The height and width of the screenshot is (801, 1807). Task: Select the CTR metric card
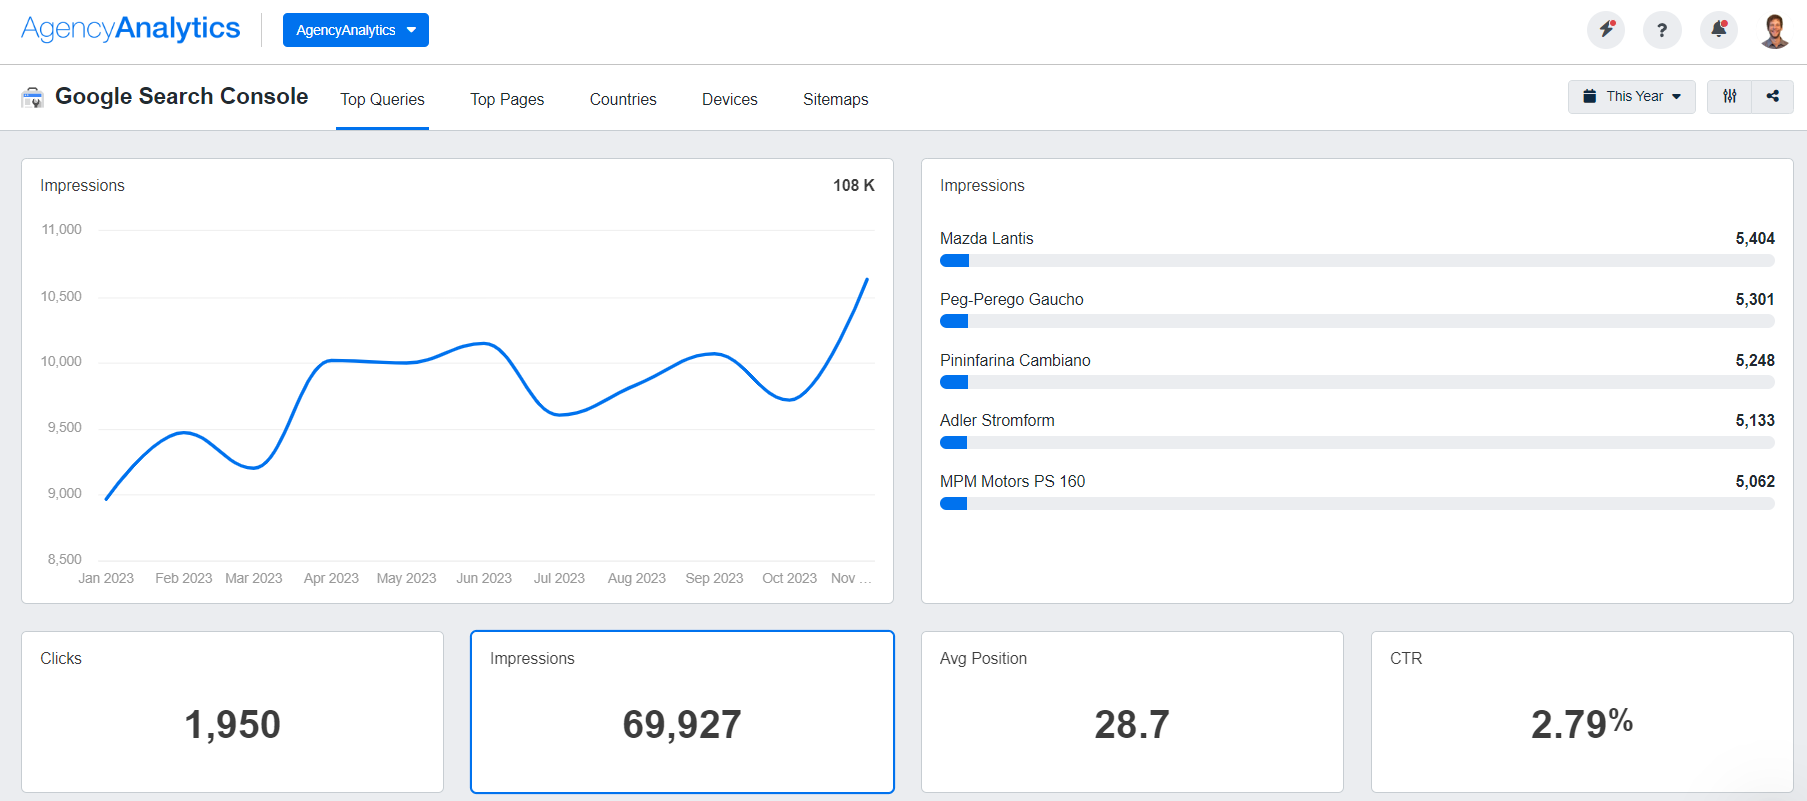click(x=1582, y=712)
